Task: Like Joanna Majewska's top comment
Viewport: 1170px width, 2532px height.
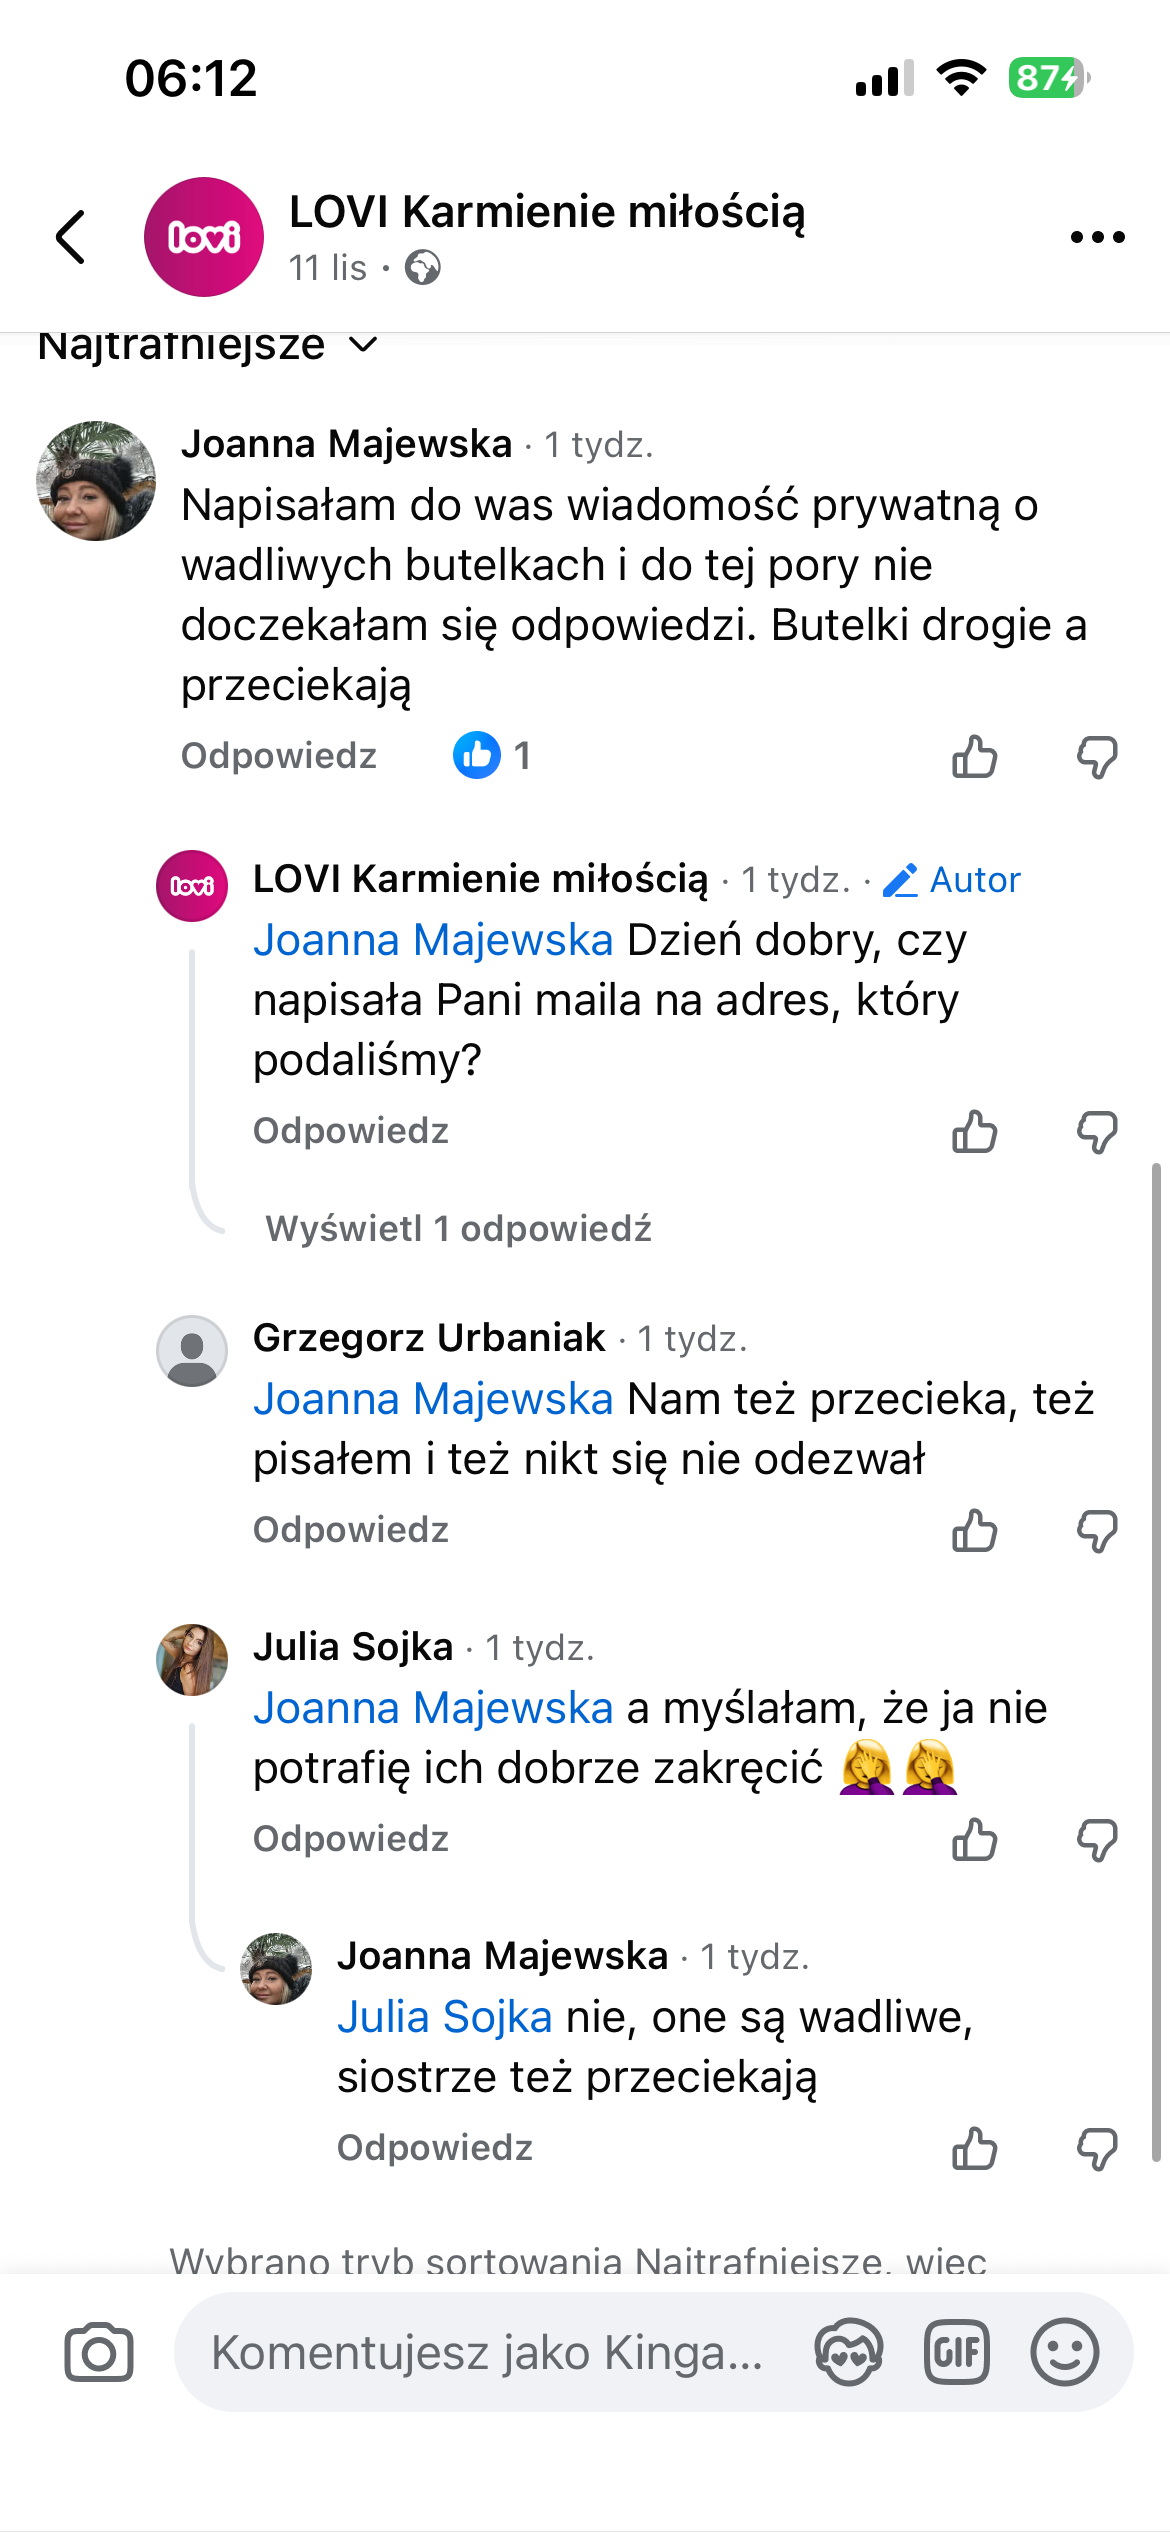Action: click(x=974, y=757)
